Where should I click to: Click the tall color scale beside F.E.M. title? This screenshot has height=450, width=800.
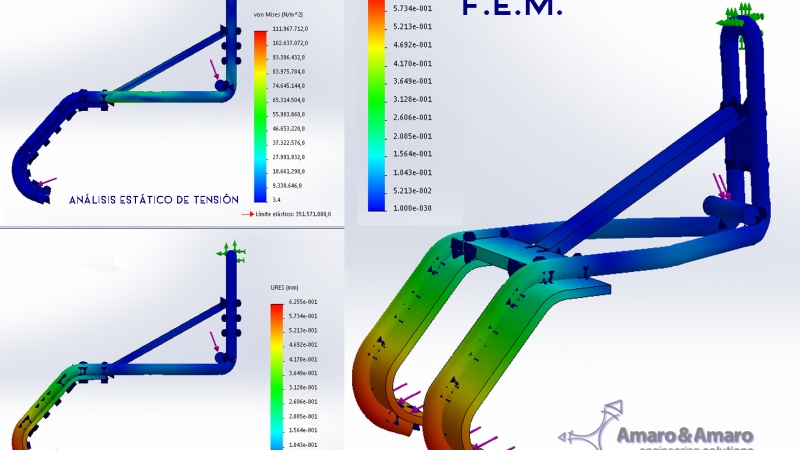378,105
